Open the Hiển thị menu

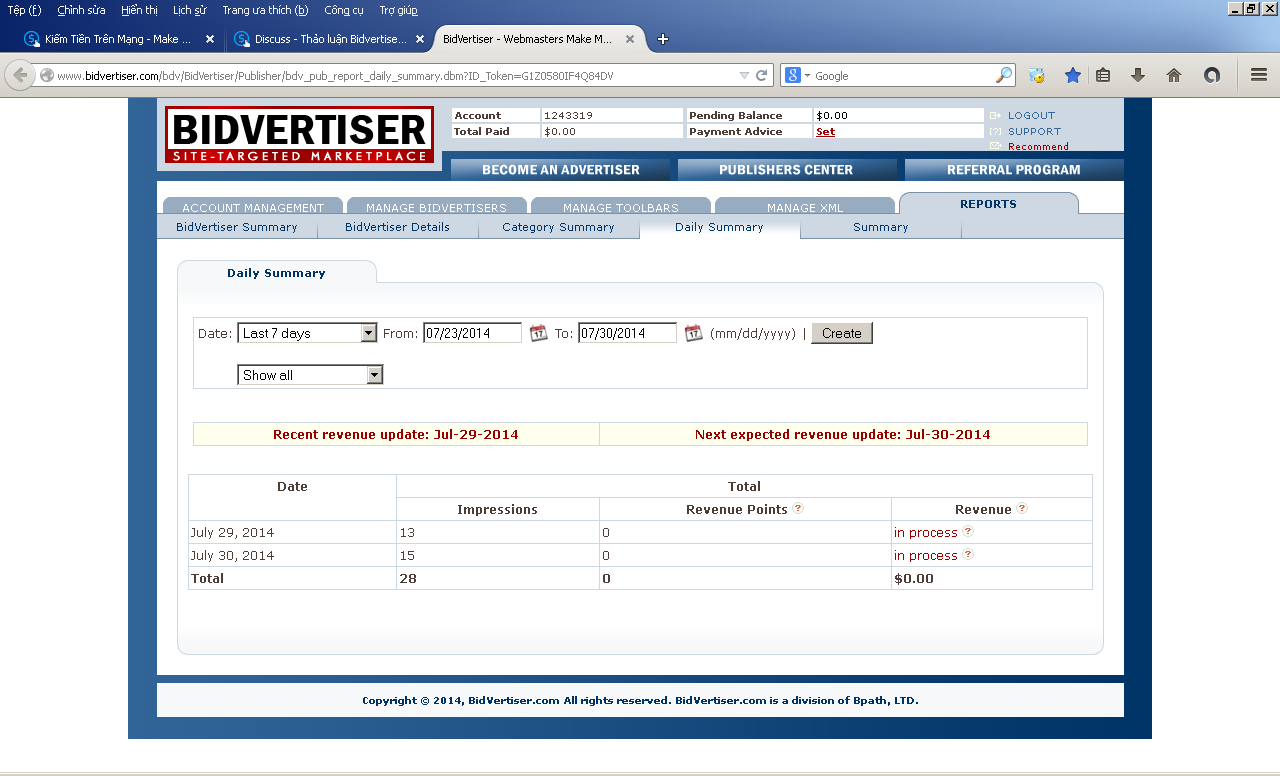pyautogui.click(x=139, y=10)
